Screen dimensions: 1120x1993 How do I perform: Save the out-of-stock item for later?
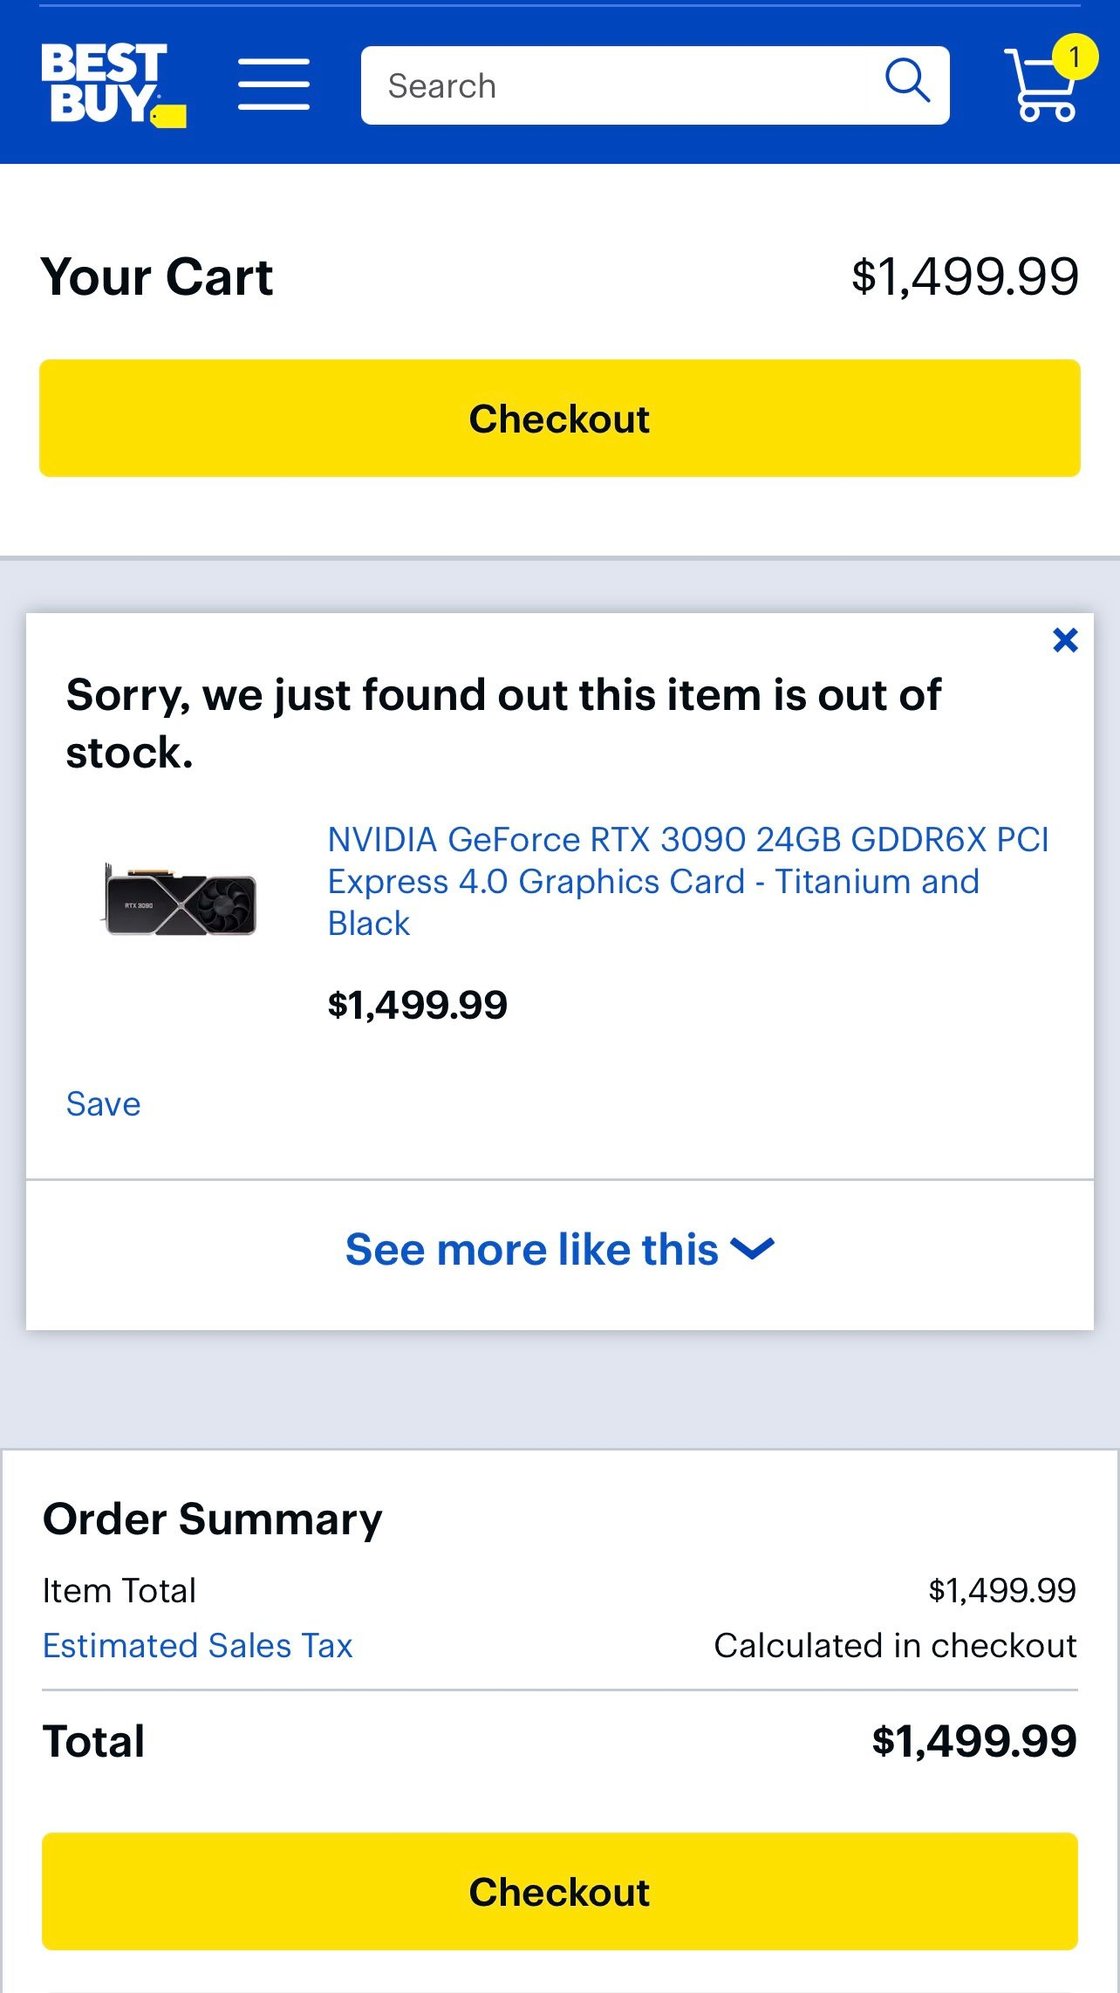[103, 1104]
